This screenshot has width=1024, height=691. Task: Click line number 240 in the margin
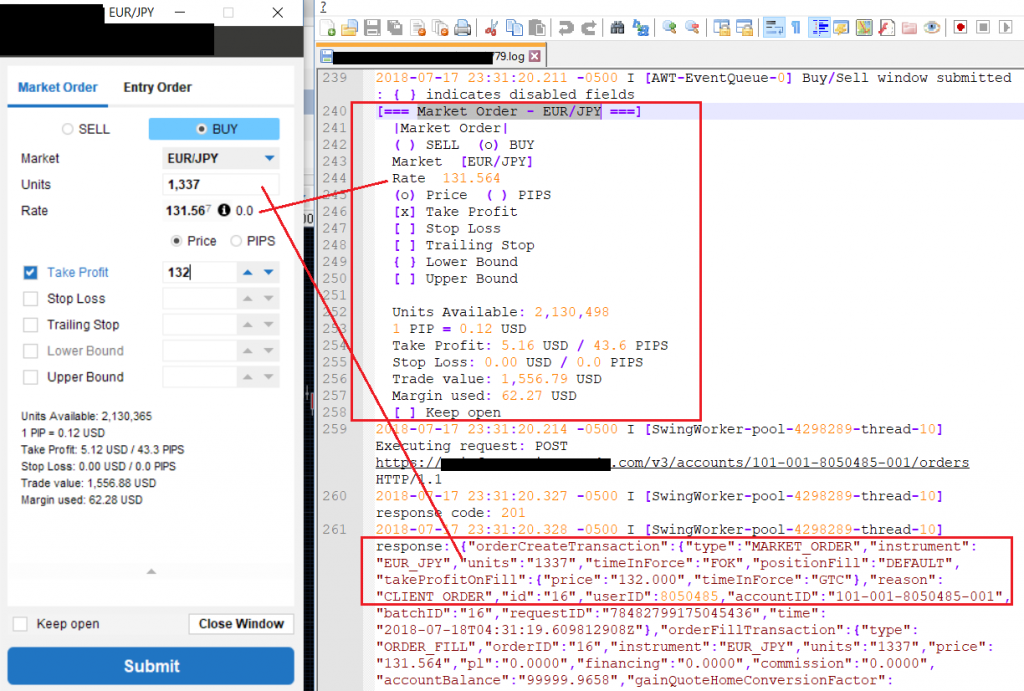point(334,111)
